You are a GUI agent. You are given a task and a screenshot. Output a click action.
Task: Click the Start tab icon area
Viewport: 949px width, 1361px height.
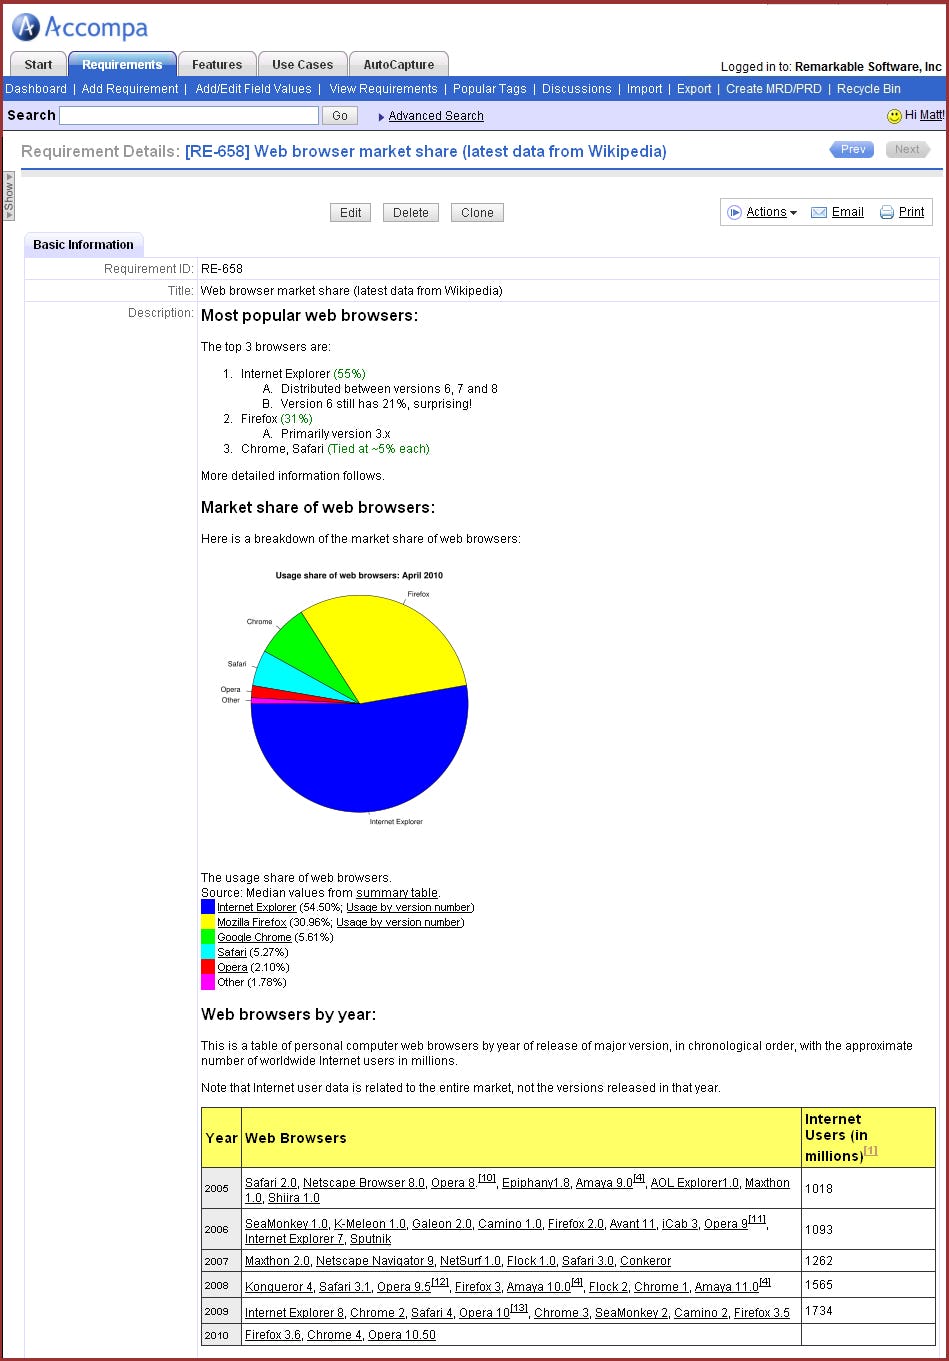pos(37,63)
